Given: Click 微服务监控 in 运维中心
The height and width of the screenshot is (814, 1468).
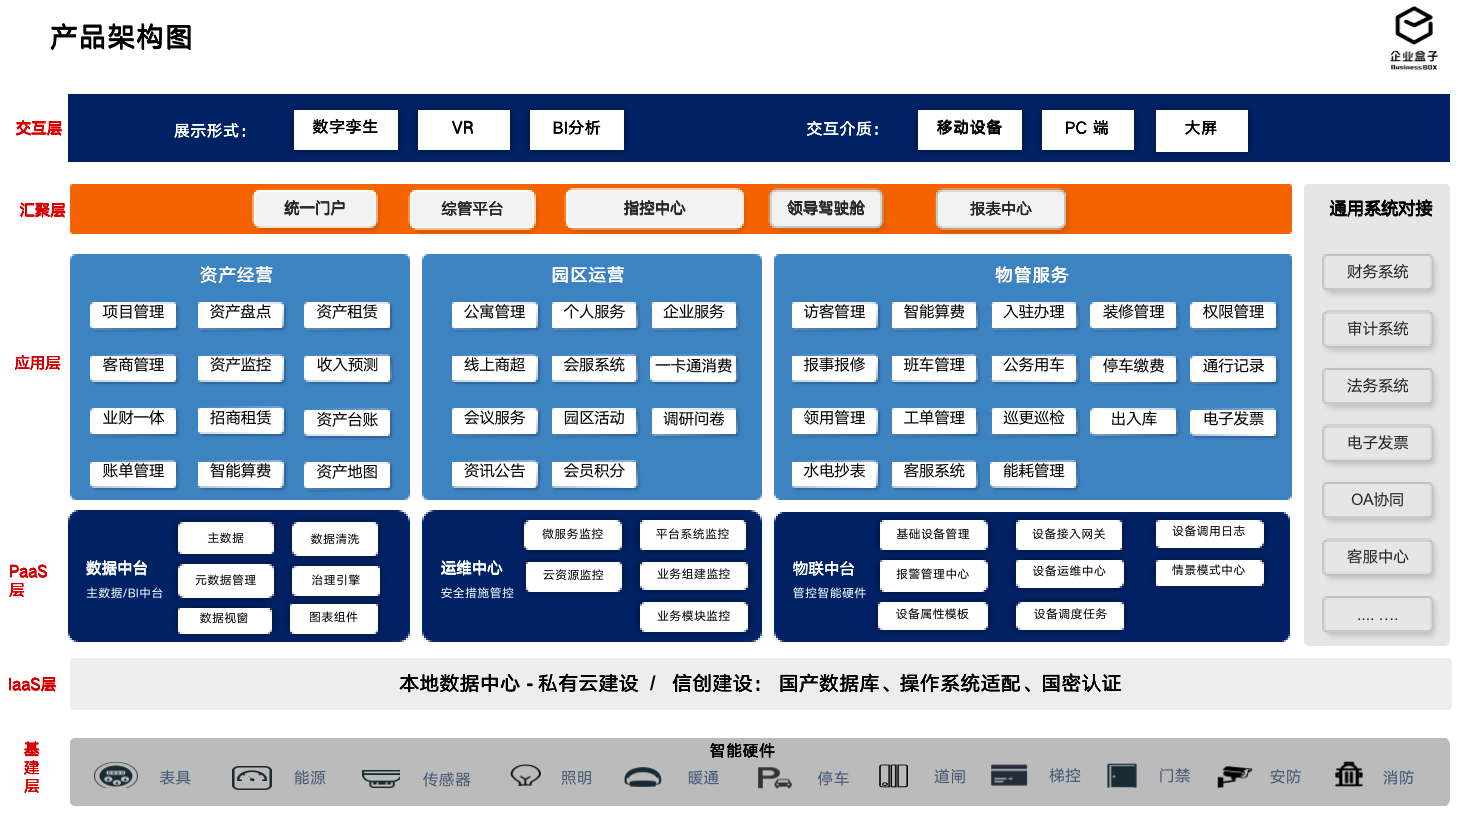Looking at the screenshot, I should (x=573, y=535).
